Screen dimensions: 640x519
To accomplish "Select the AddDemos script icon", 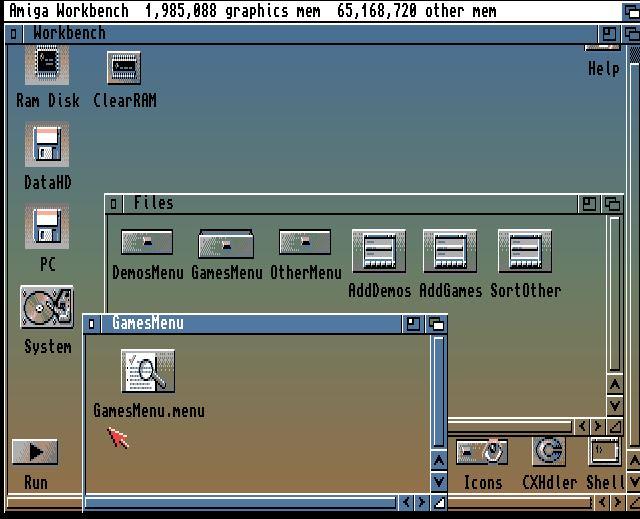I will (x=379, y=251).
